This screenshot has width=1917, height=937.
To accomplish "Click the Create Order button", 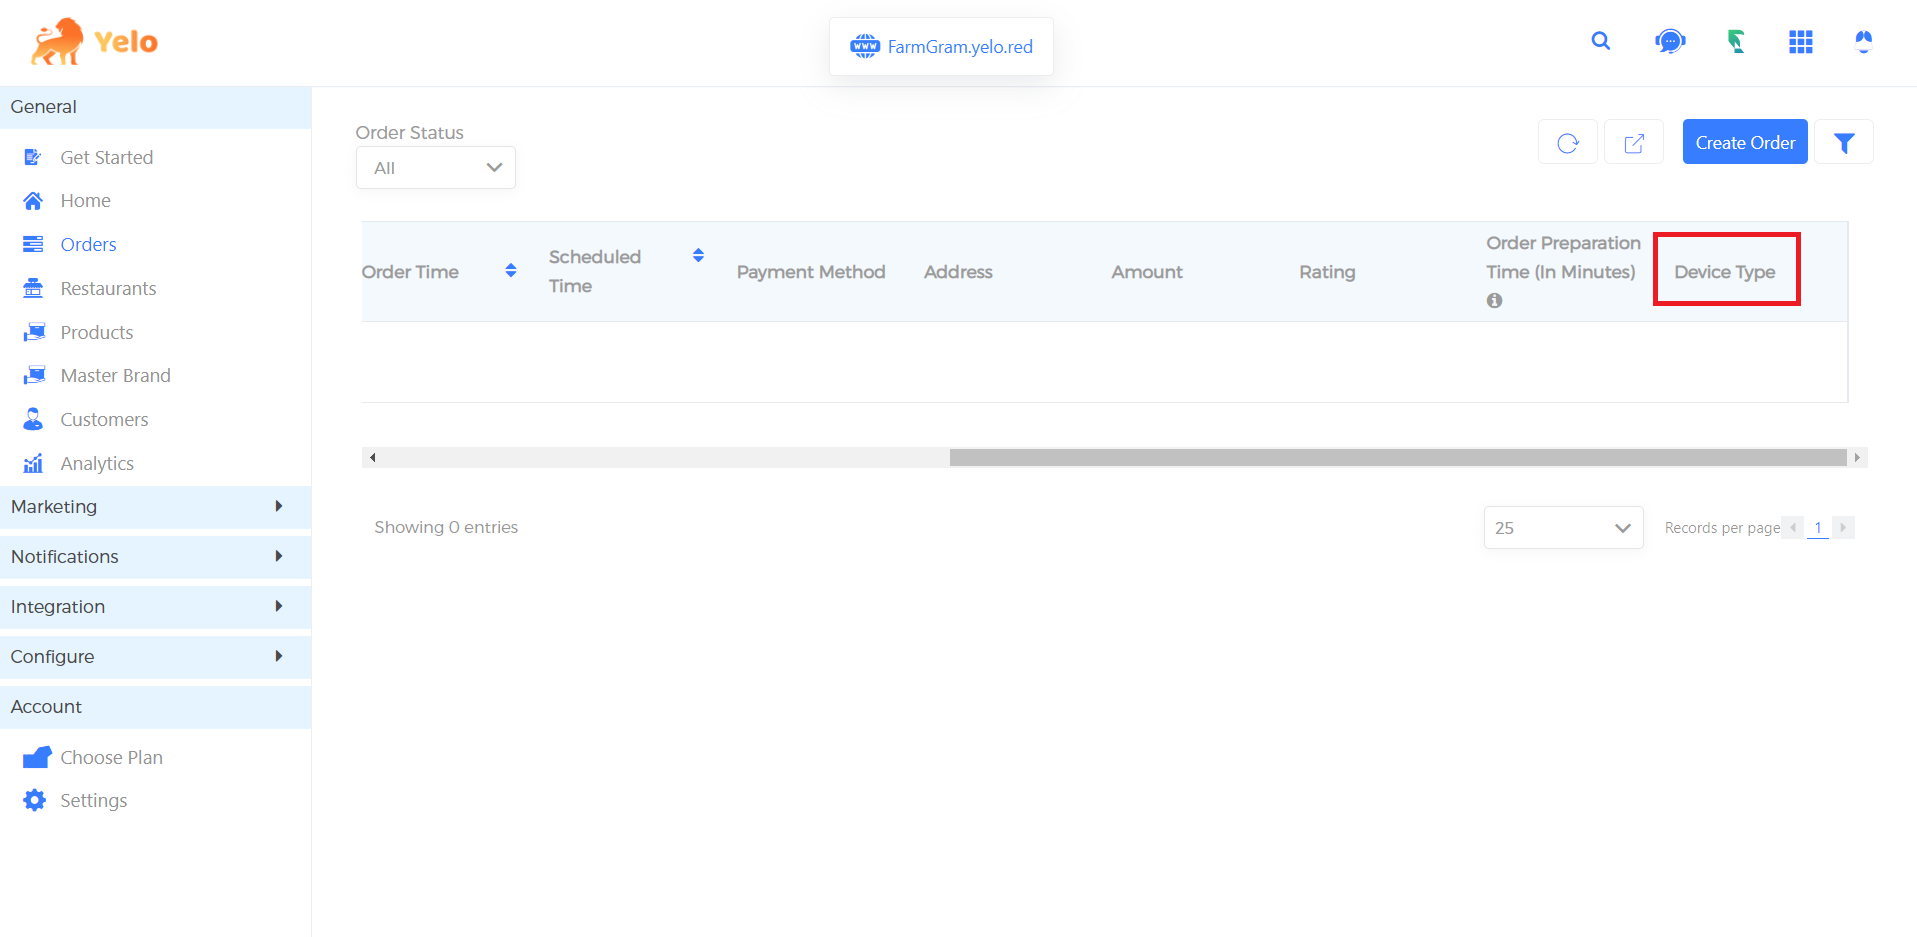I will (1744, 141).
